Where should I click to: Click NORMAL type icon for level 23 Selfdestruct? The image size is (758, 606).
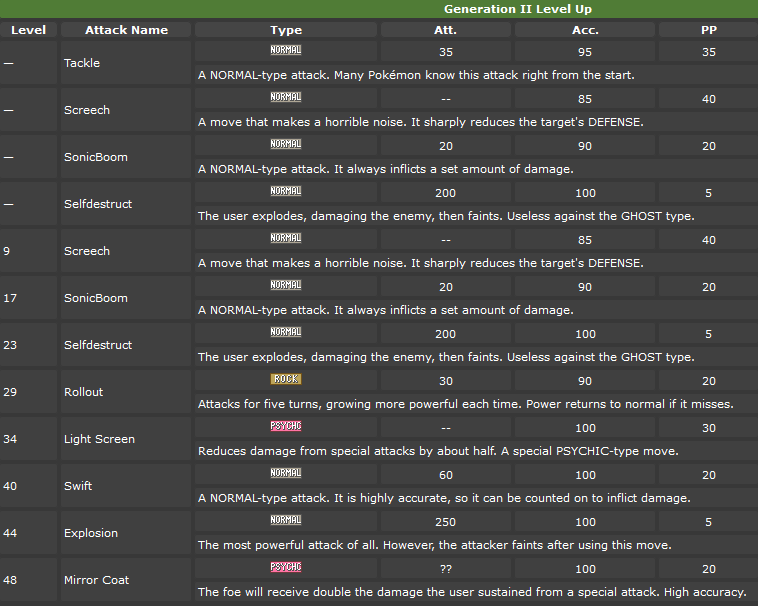click(286, 332)
